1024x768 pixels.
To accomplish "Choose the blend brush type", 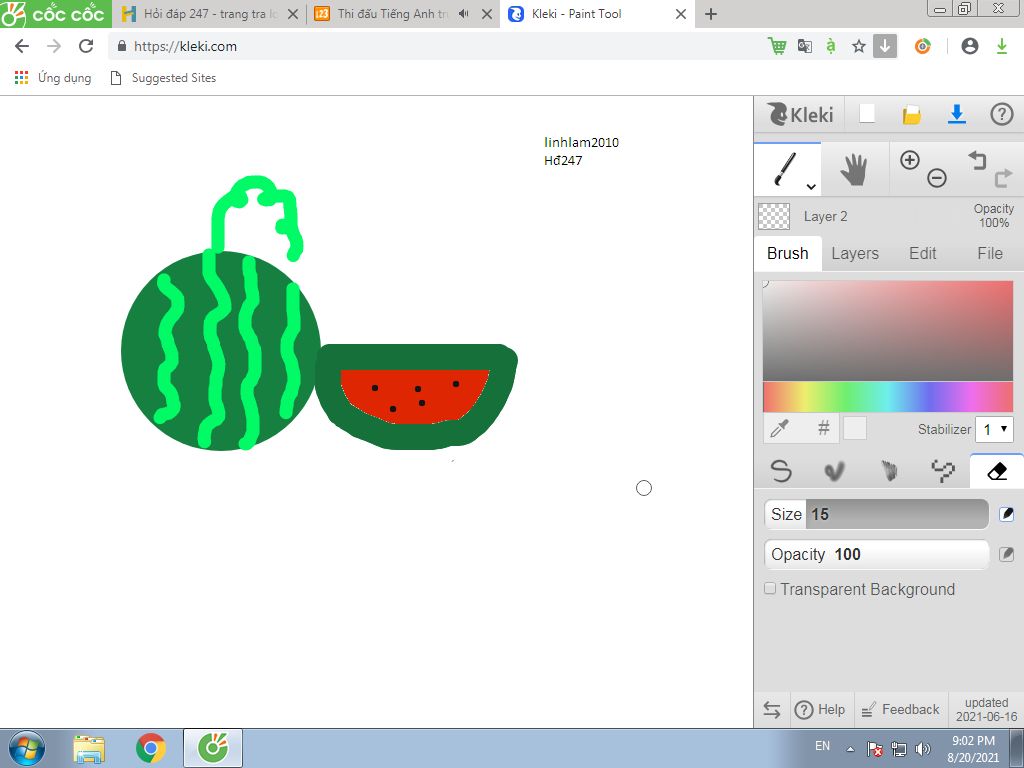I will [835, 471].
